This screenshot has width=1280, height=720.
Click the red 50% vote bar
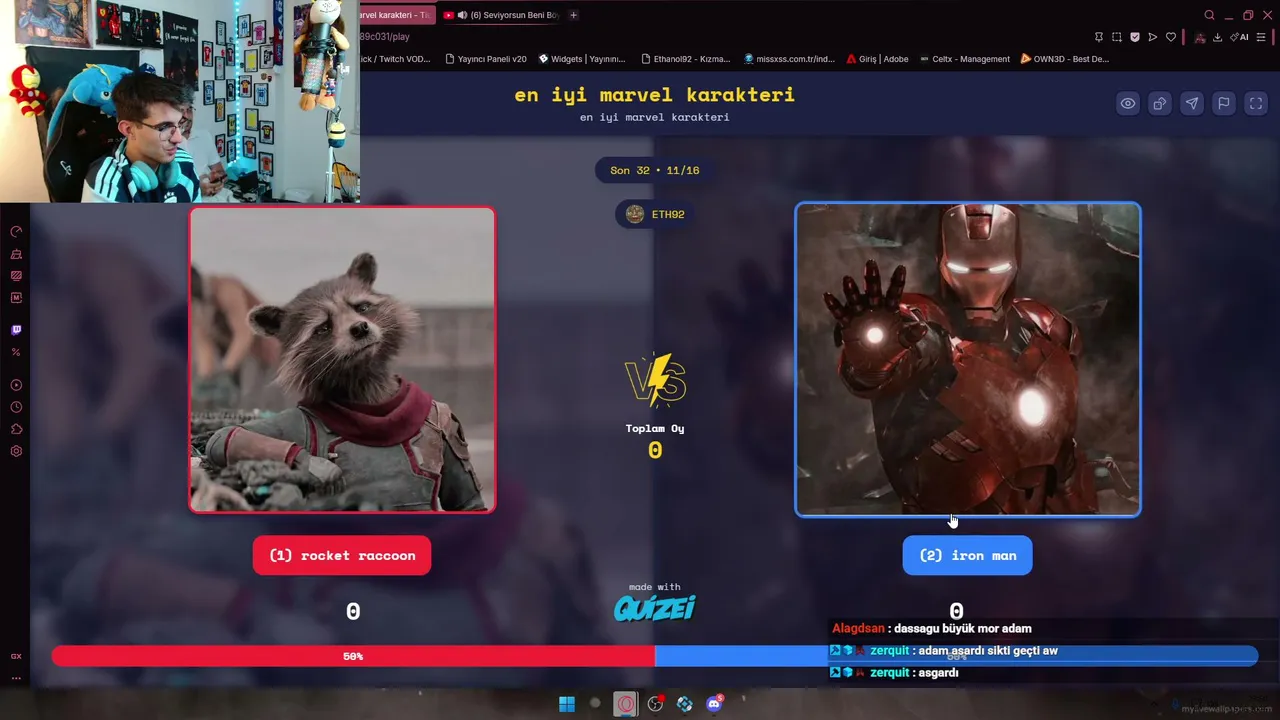(353, 656)
